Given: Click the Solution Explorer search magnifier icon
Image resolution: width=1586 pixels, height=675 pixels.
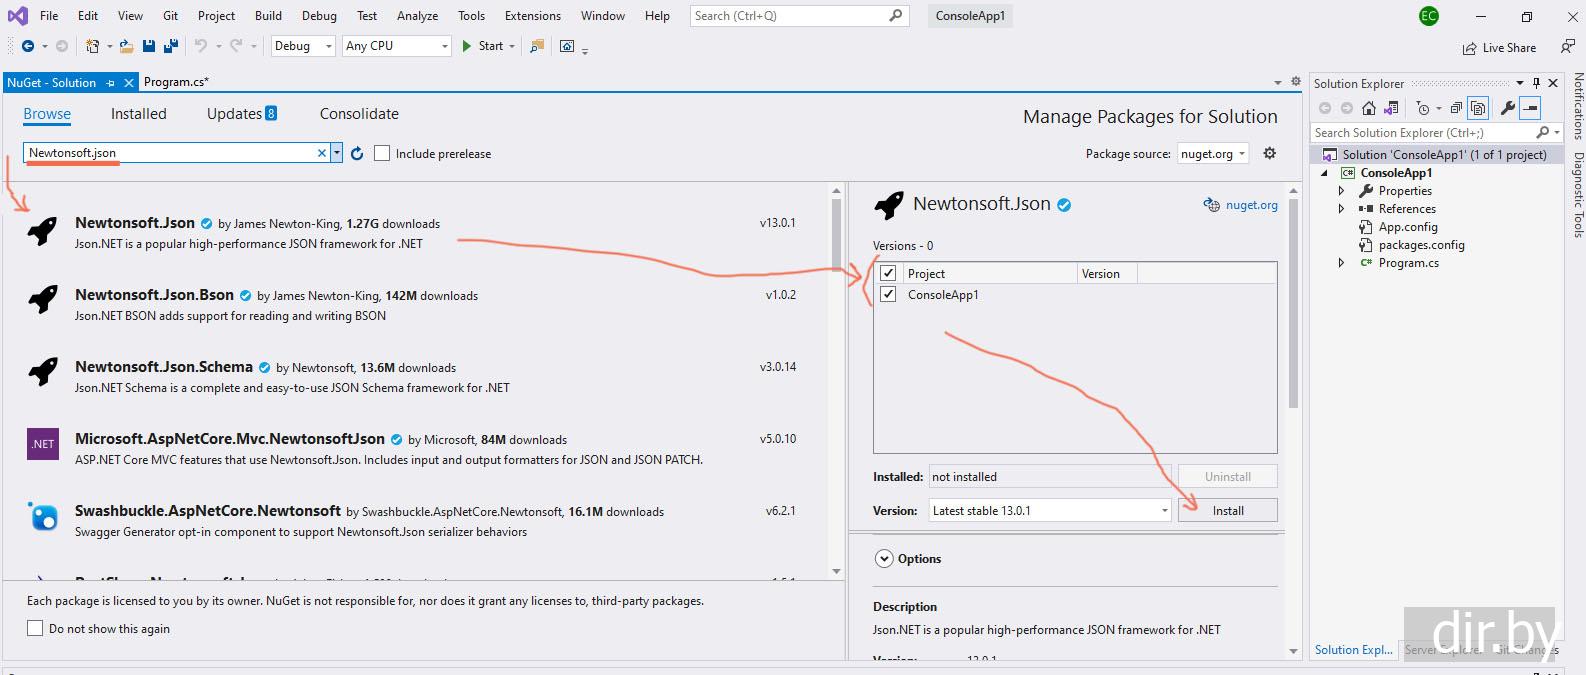Looking at the screenshot, I should (x=1543, y=132).
